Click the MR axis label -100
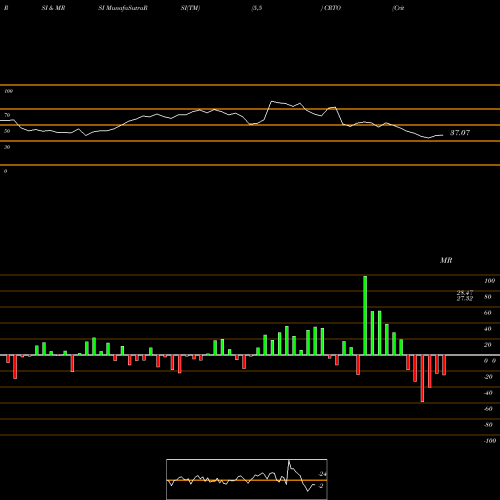Viewport: 500px width, 500px height. 490,441
